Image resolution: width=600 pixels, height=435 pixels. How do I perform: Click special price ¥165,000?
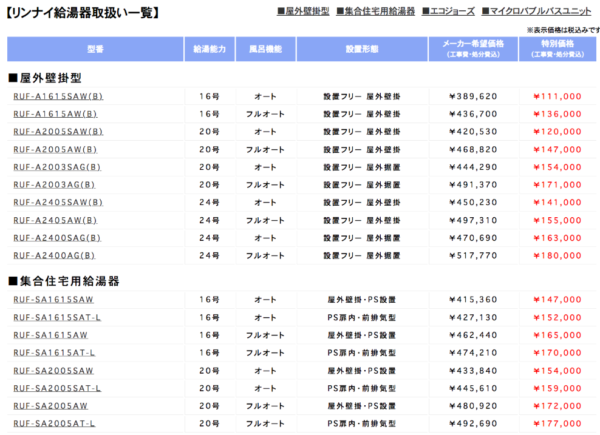[558, 335]
